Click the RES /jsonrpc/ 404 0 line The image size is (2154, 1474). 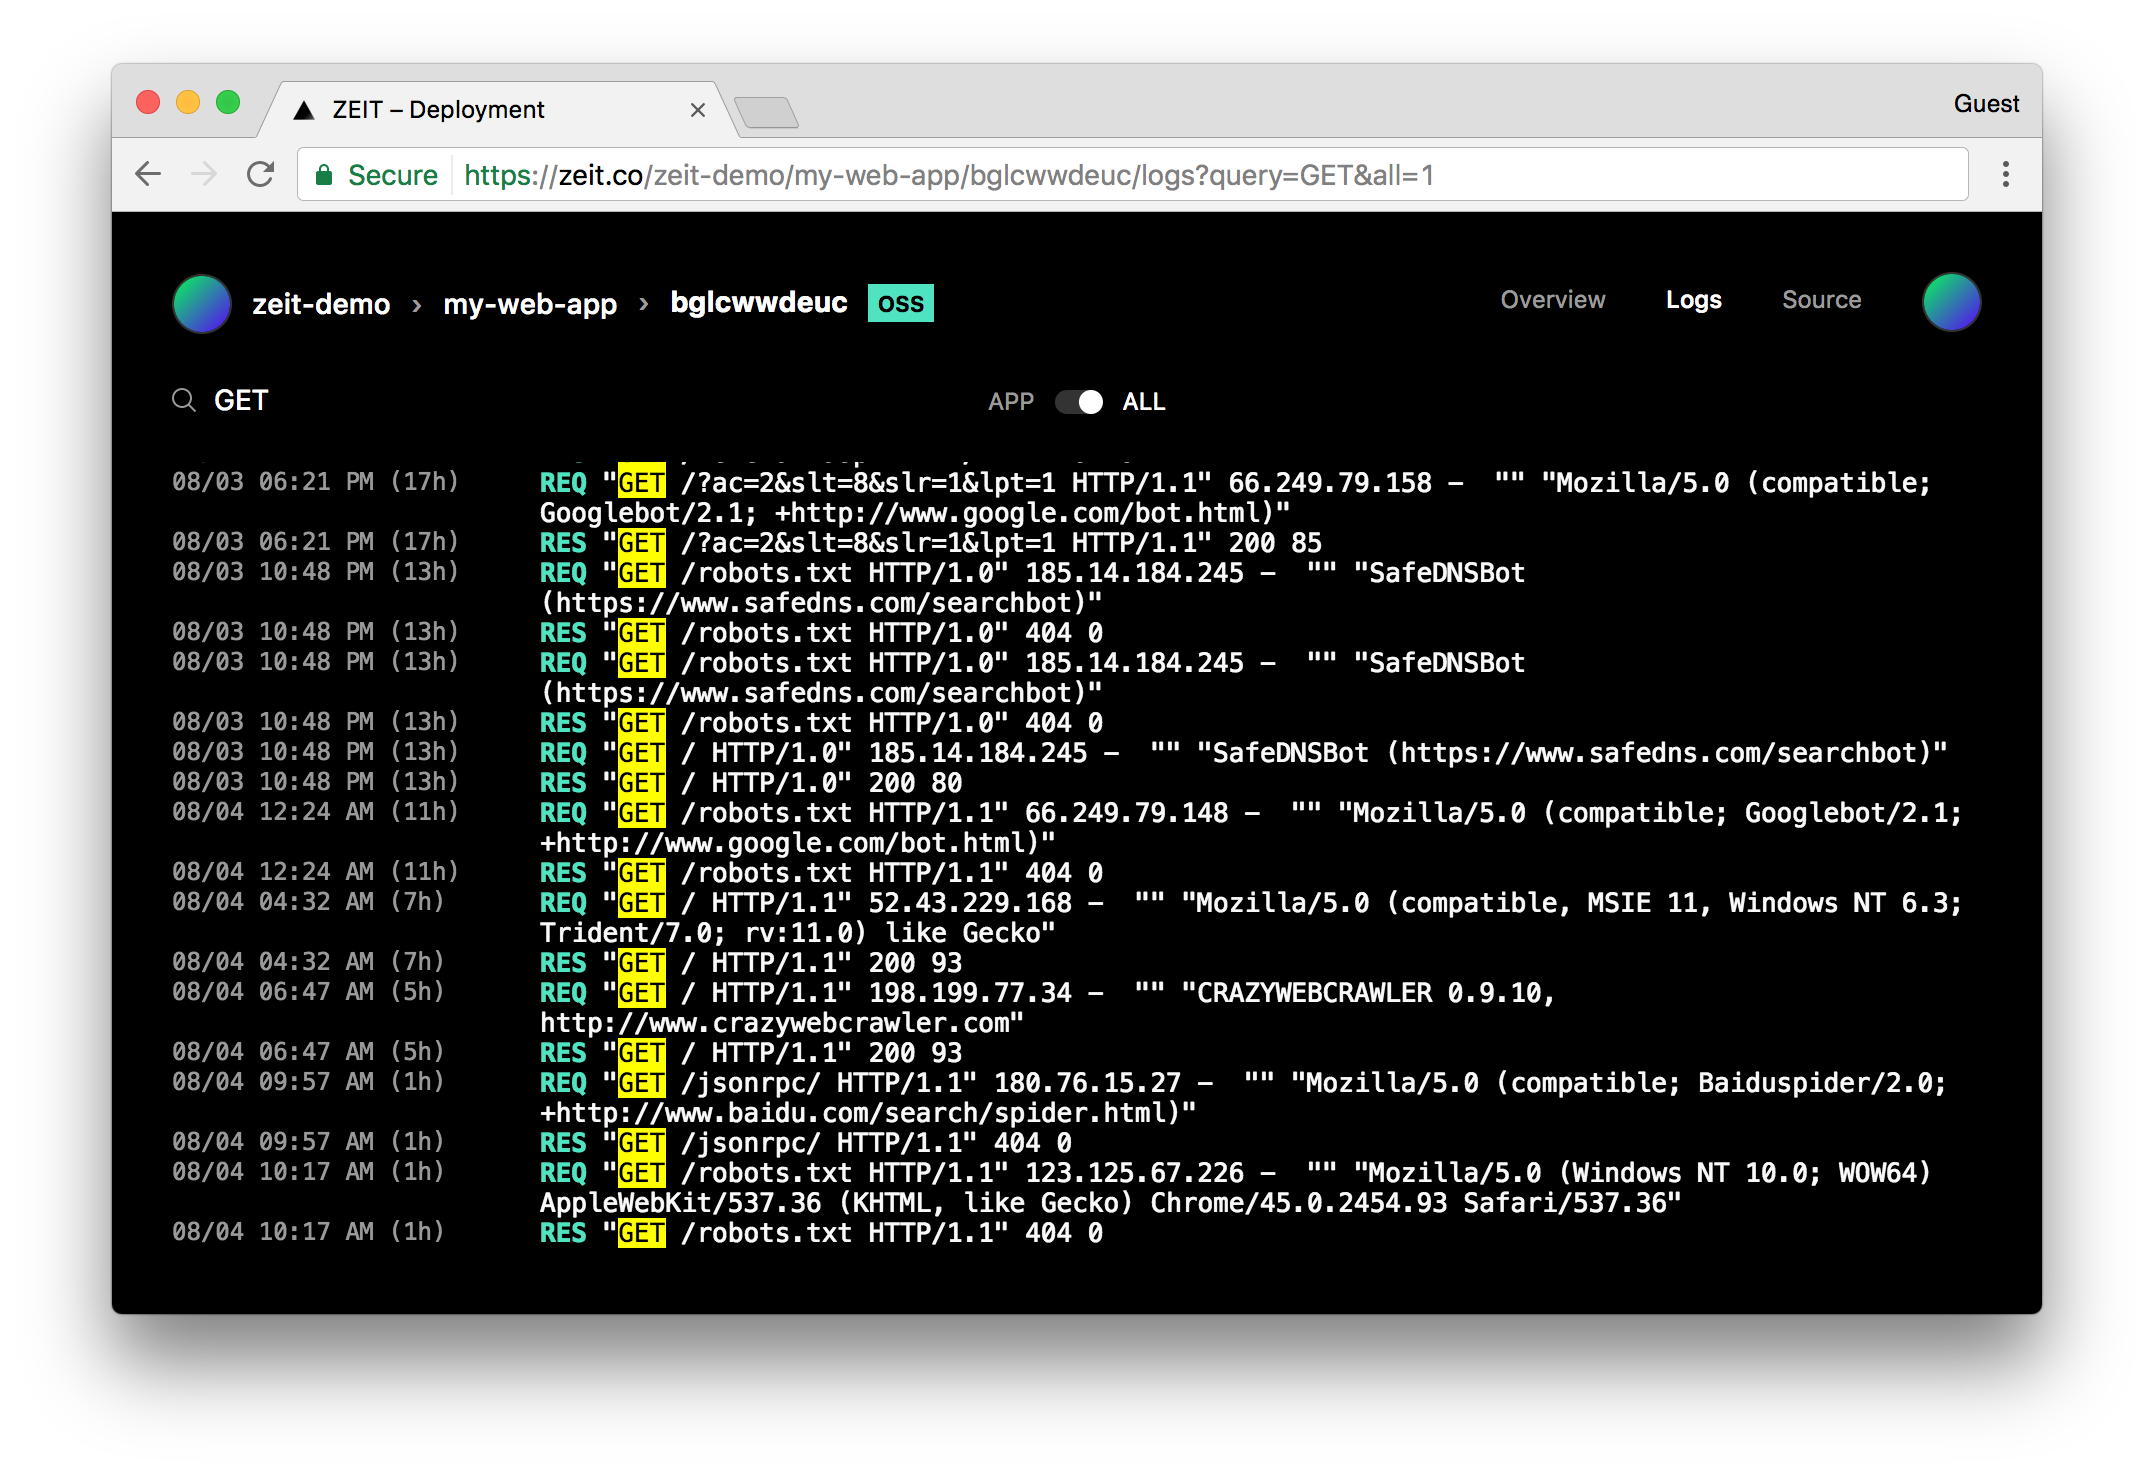[x=806, y=1143]
